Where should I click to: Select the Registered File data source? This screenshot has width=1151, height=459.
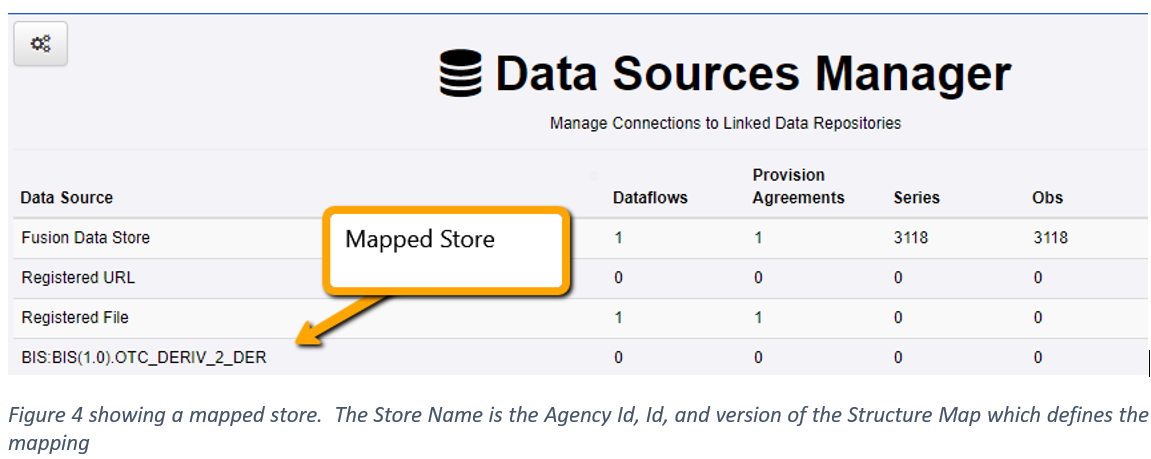pyautogui.click(x=75, y=318)
